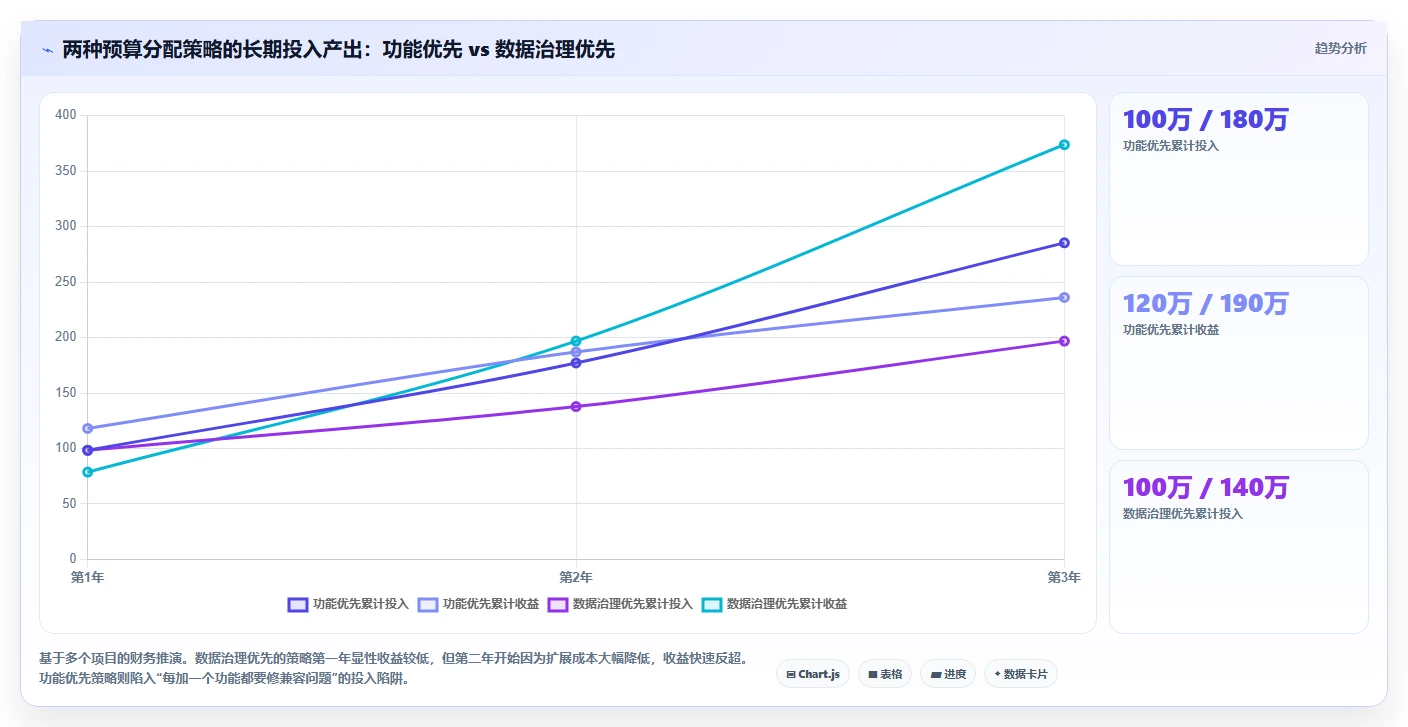Select 功能优先累计收益 data point at 第2年
Viewport: 1408px width, 727px height.
576,352
